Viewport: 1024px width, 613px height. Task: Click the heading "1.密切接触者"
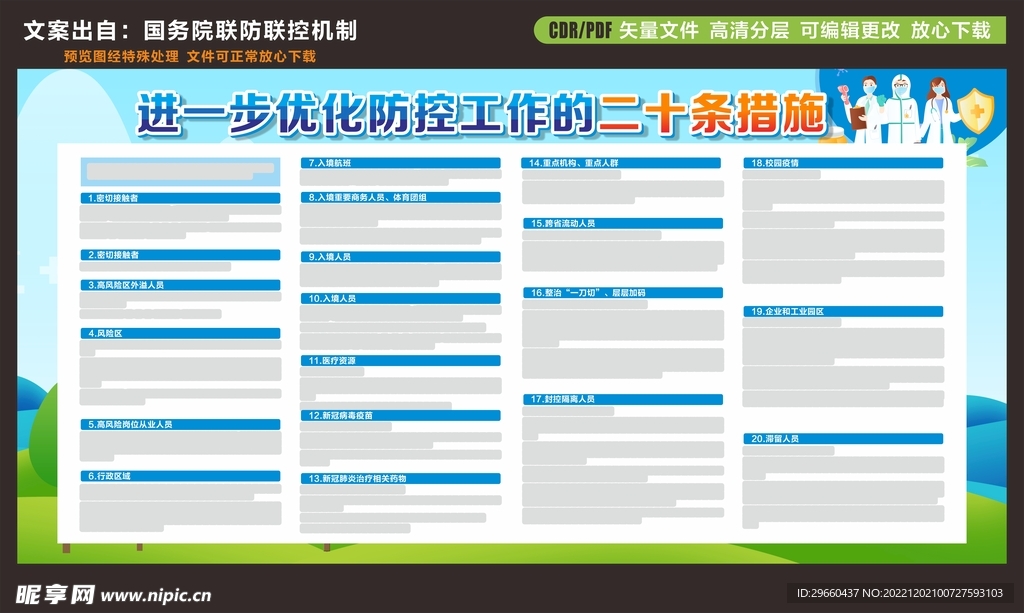[x=180, y=198]
